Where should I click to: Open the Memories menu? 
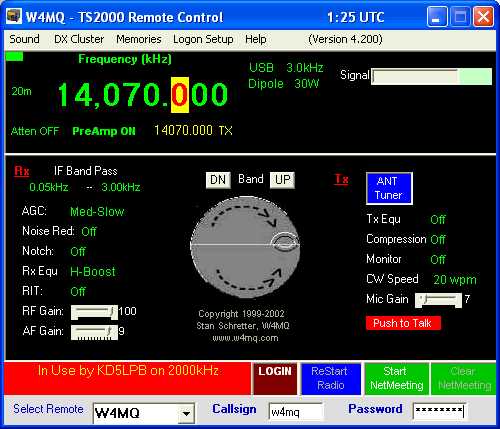tap(139, 39)
